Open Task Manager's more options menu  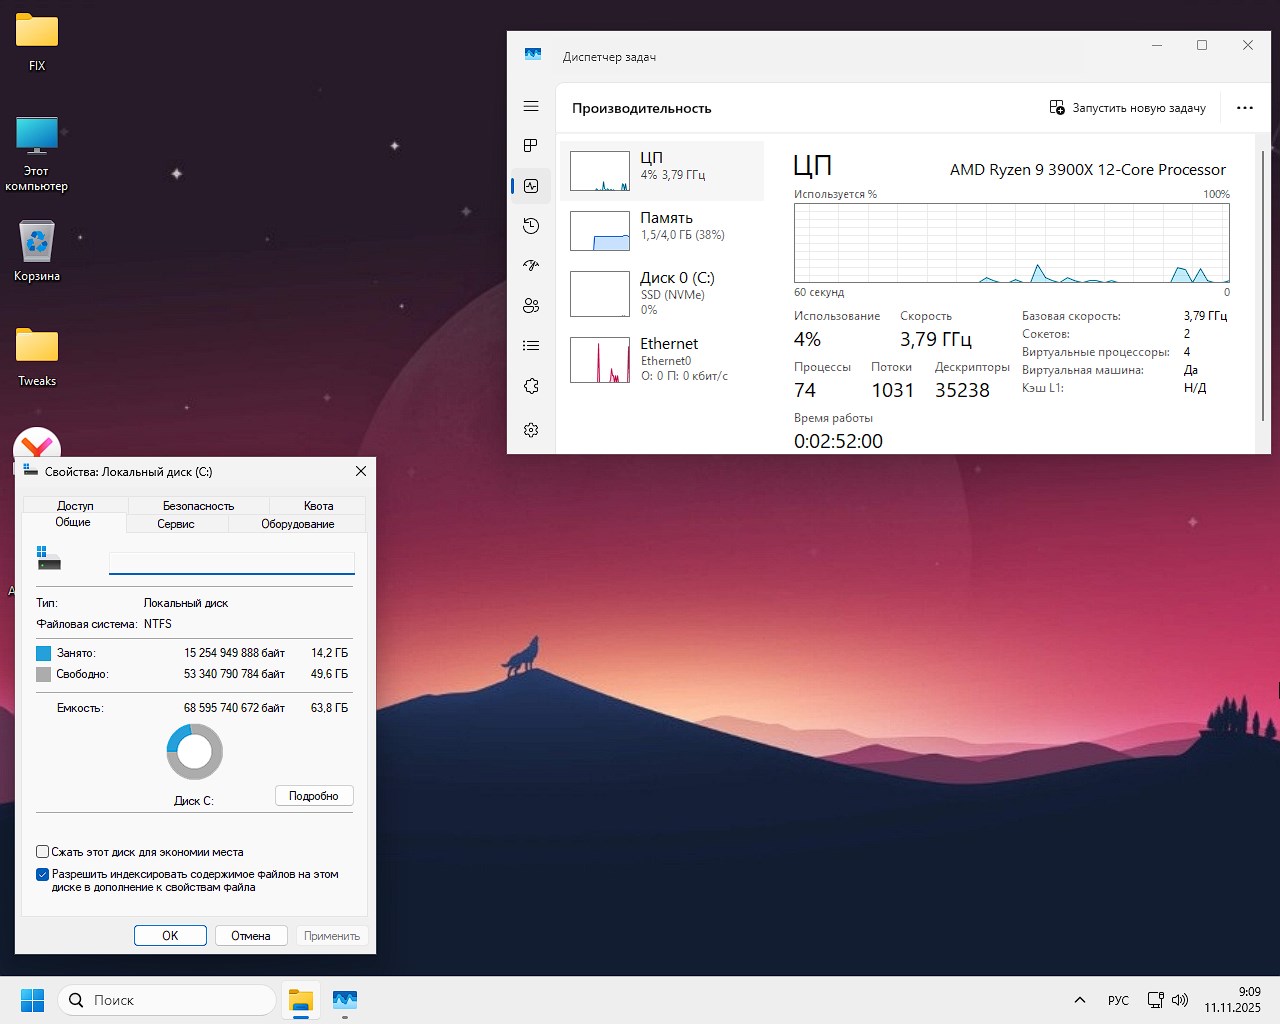[x=1244, y=107]
